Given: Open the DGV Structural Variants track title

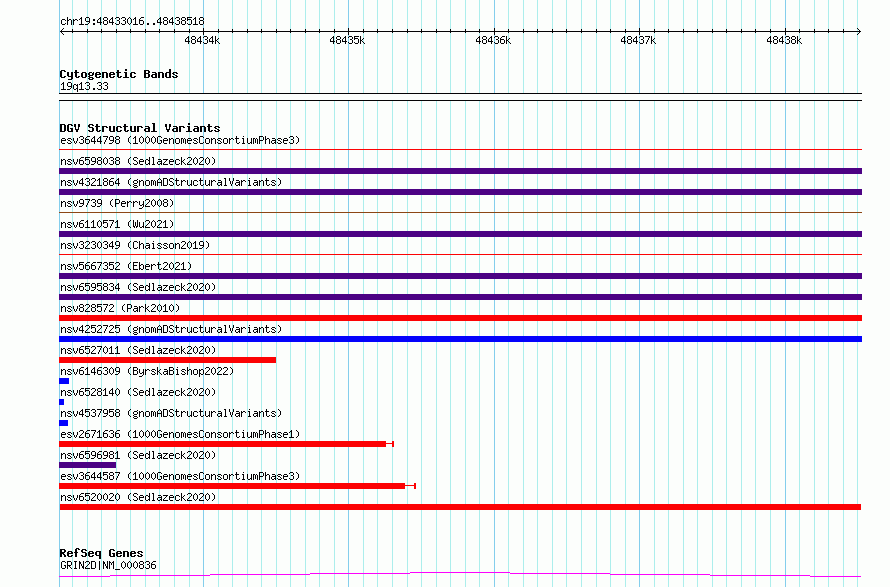Looking at the screenshot, I should click(x=140, y=128).
